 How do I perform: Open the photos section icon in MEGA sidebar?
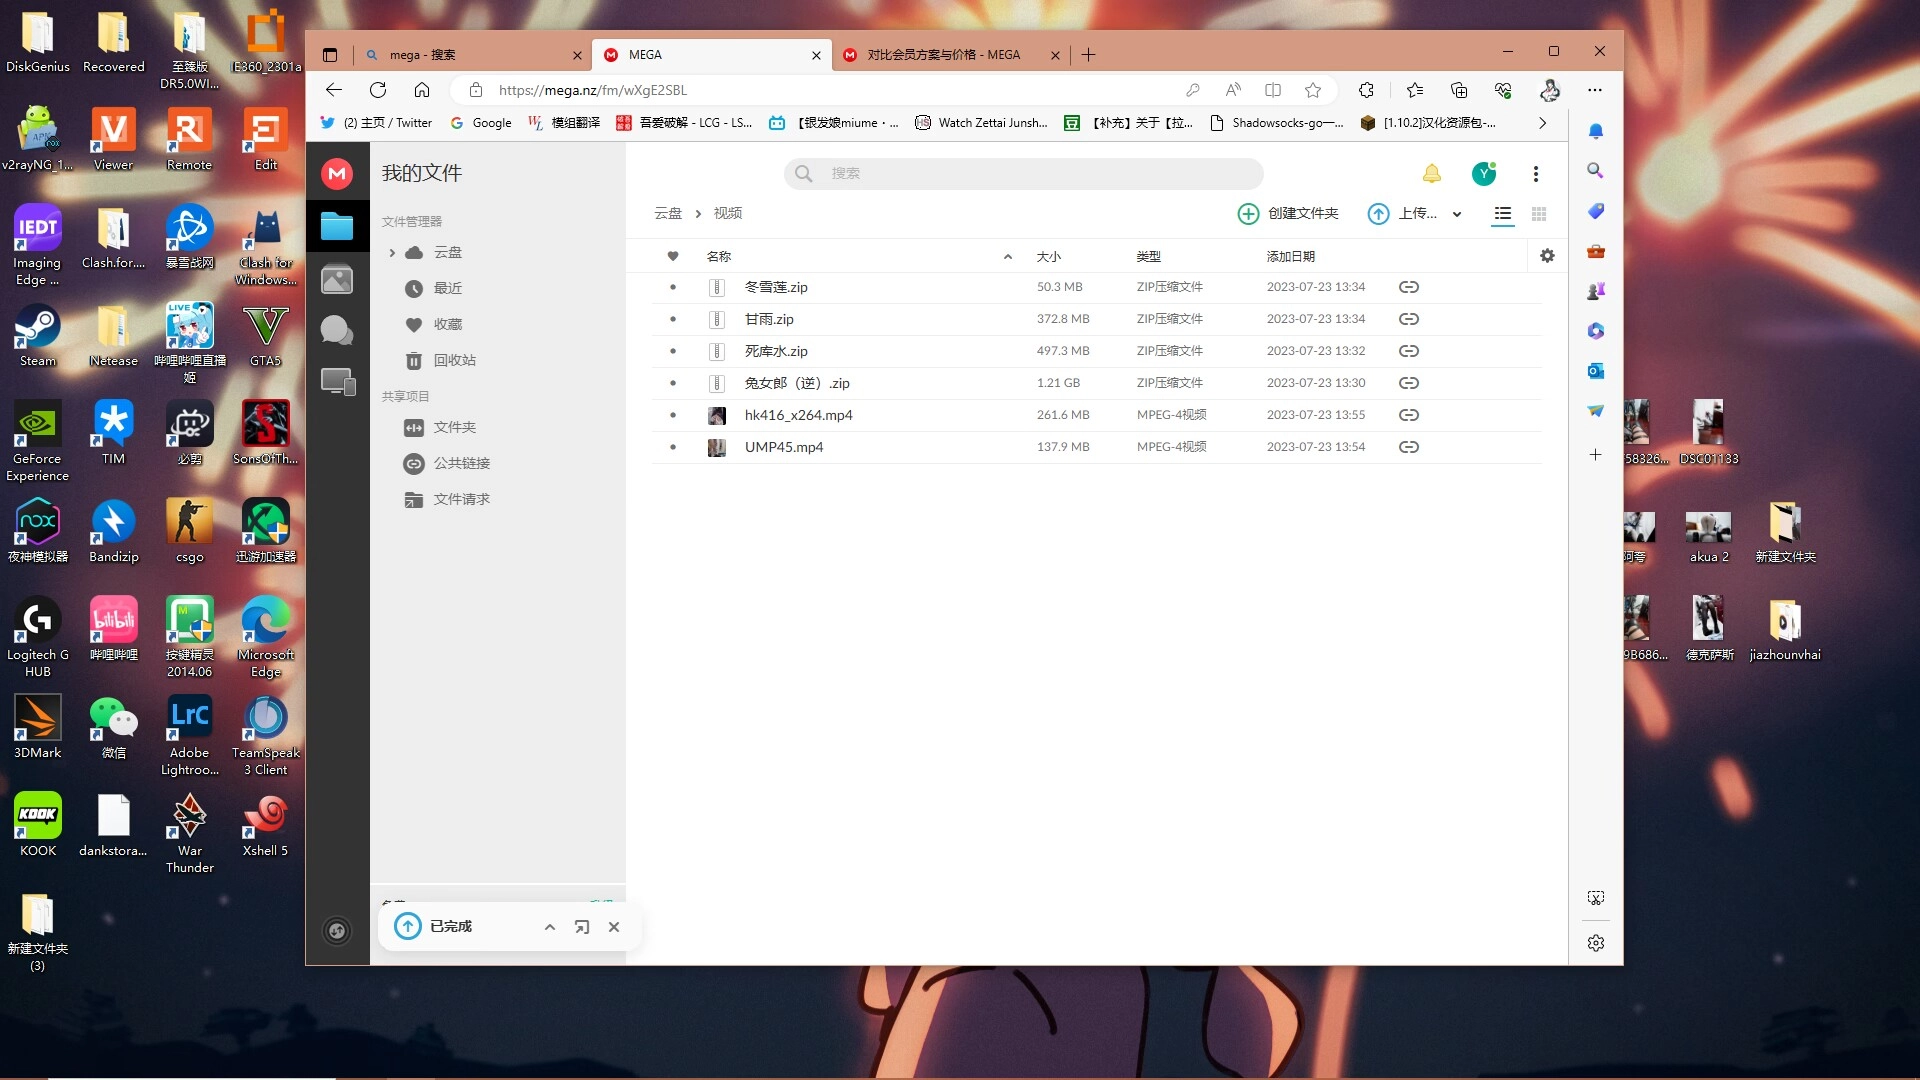coord(337,279)
